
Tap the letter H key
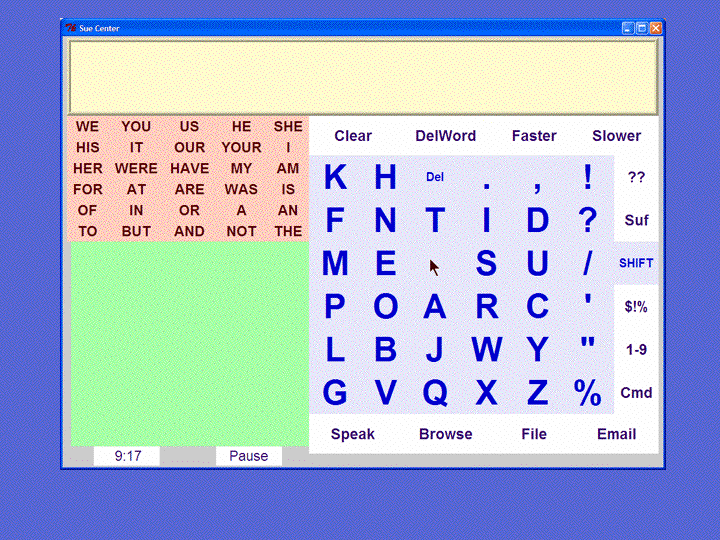[x=385, y=177]
